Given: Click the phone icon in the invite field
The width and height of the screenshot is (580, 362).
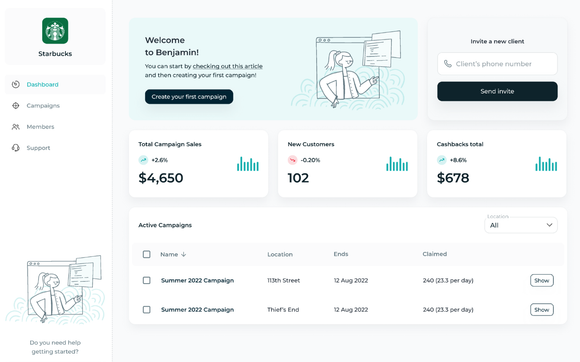Looking at the screenshot, I should [448, 64].
